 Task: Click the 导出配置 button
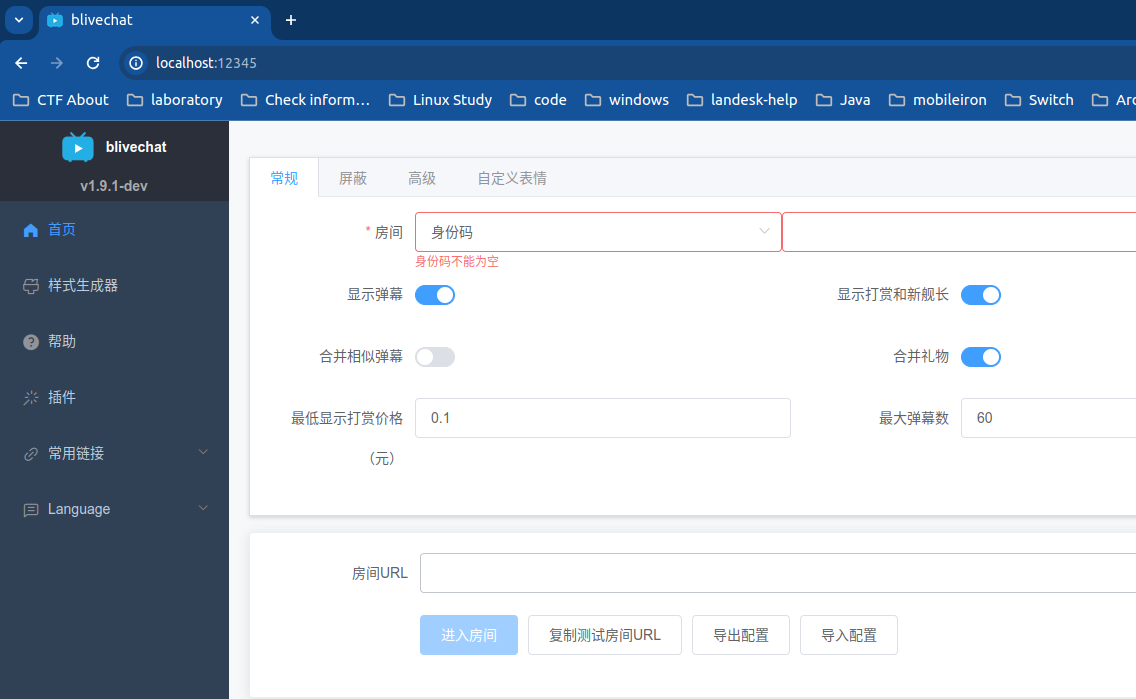741,635
